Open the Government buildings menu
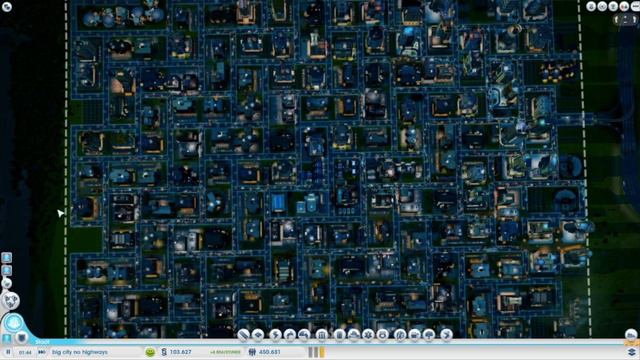This screenshot has width=640, height=360. [x=322, y=335]
